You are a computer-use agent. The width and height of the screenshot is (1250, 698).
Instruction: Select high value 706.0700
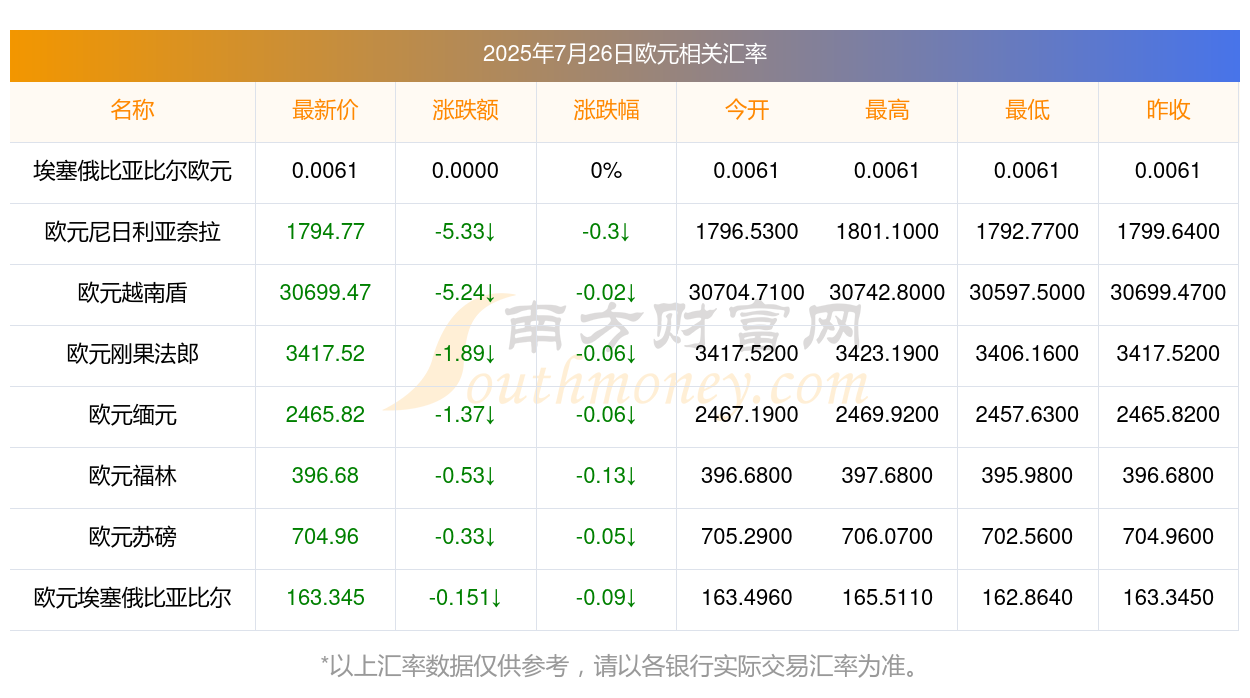pyautogui.click(x=887, y=537)
